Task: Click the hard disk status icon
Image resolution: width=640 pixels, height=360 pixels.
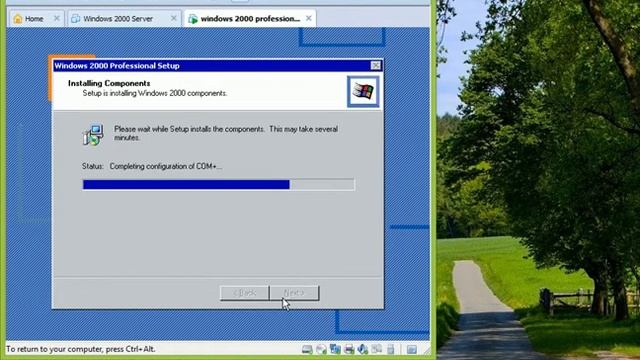Action: (307, 349)
